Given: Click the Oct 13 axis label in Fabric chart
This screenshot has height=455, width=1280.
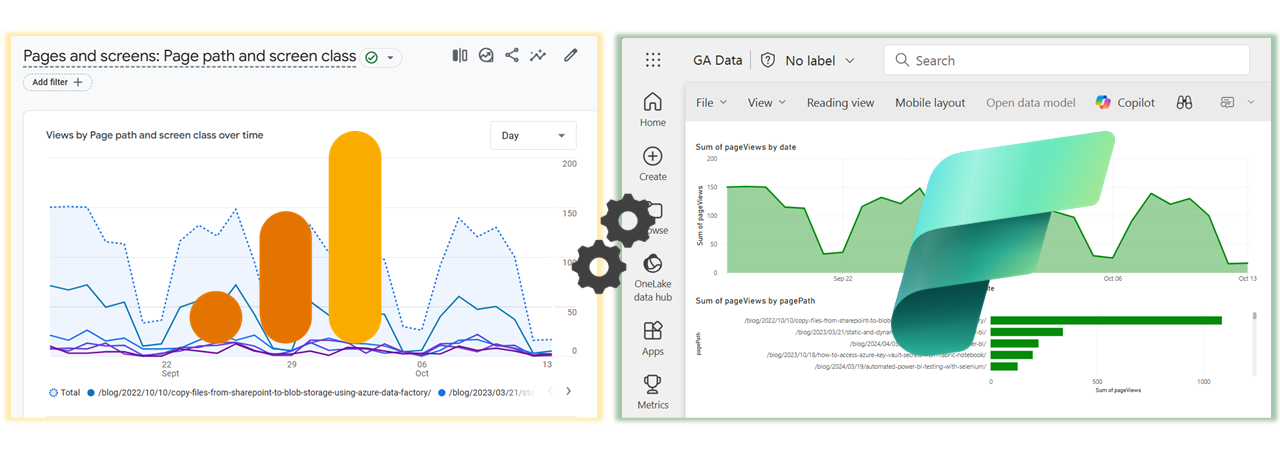Looking at the screenshot, I should (x=1246, y=279).
